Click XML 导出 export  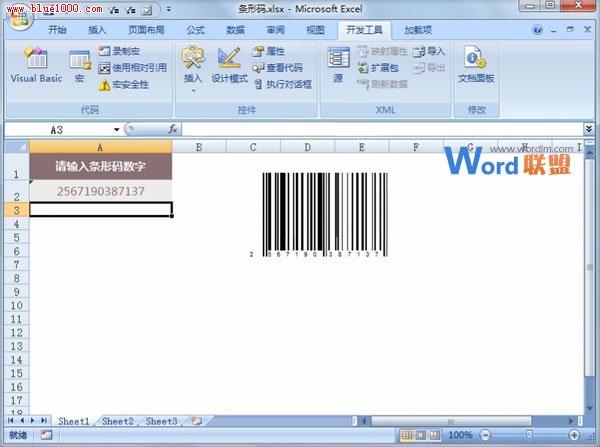coord(429,68)
